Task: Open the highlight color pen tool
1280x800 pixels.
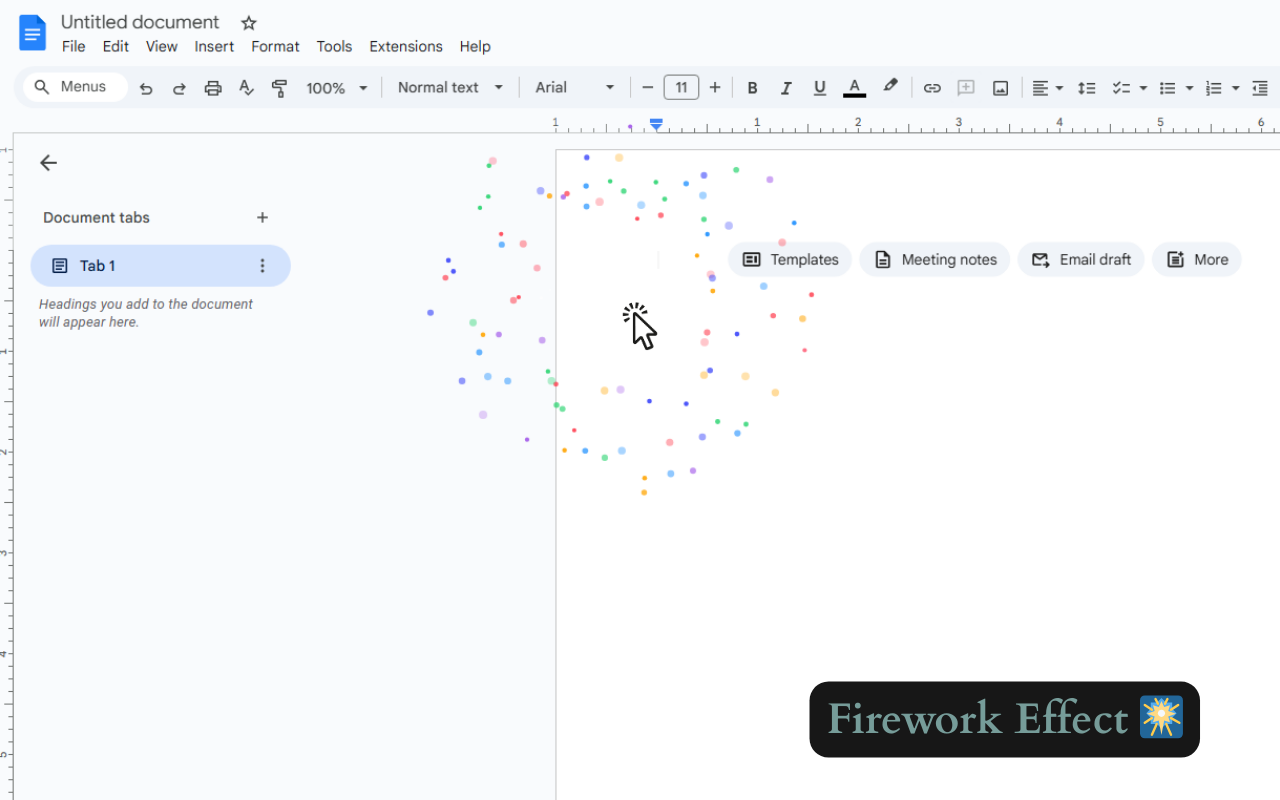Action: tap(890, 87)
